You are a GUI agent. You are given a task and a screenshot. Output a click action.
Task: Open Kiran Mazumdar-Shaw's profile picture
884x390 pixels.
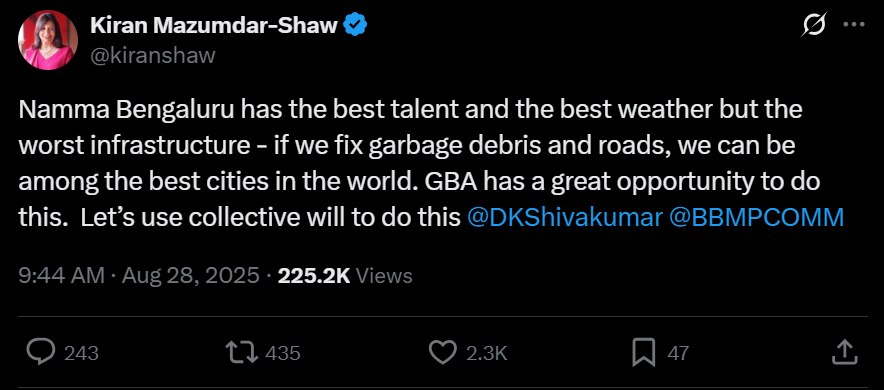click(x=48, y=40)
